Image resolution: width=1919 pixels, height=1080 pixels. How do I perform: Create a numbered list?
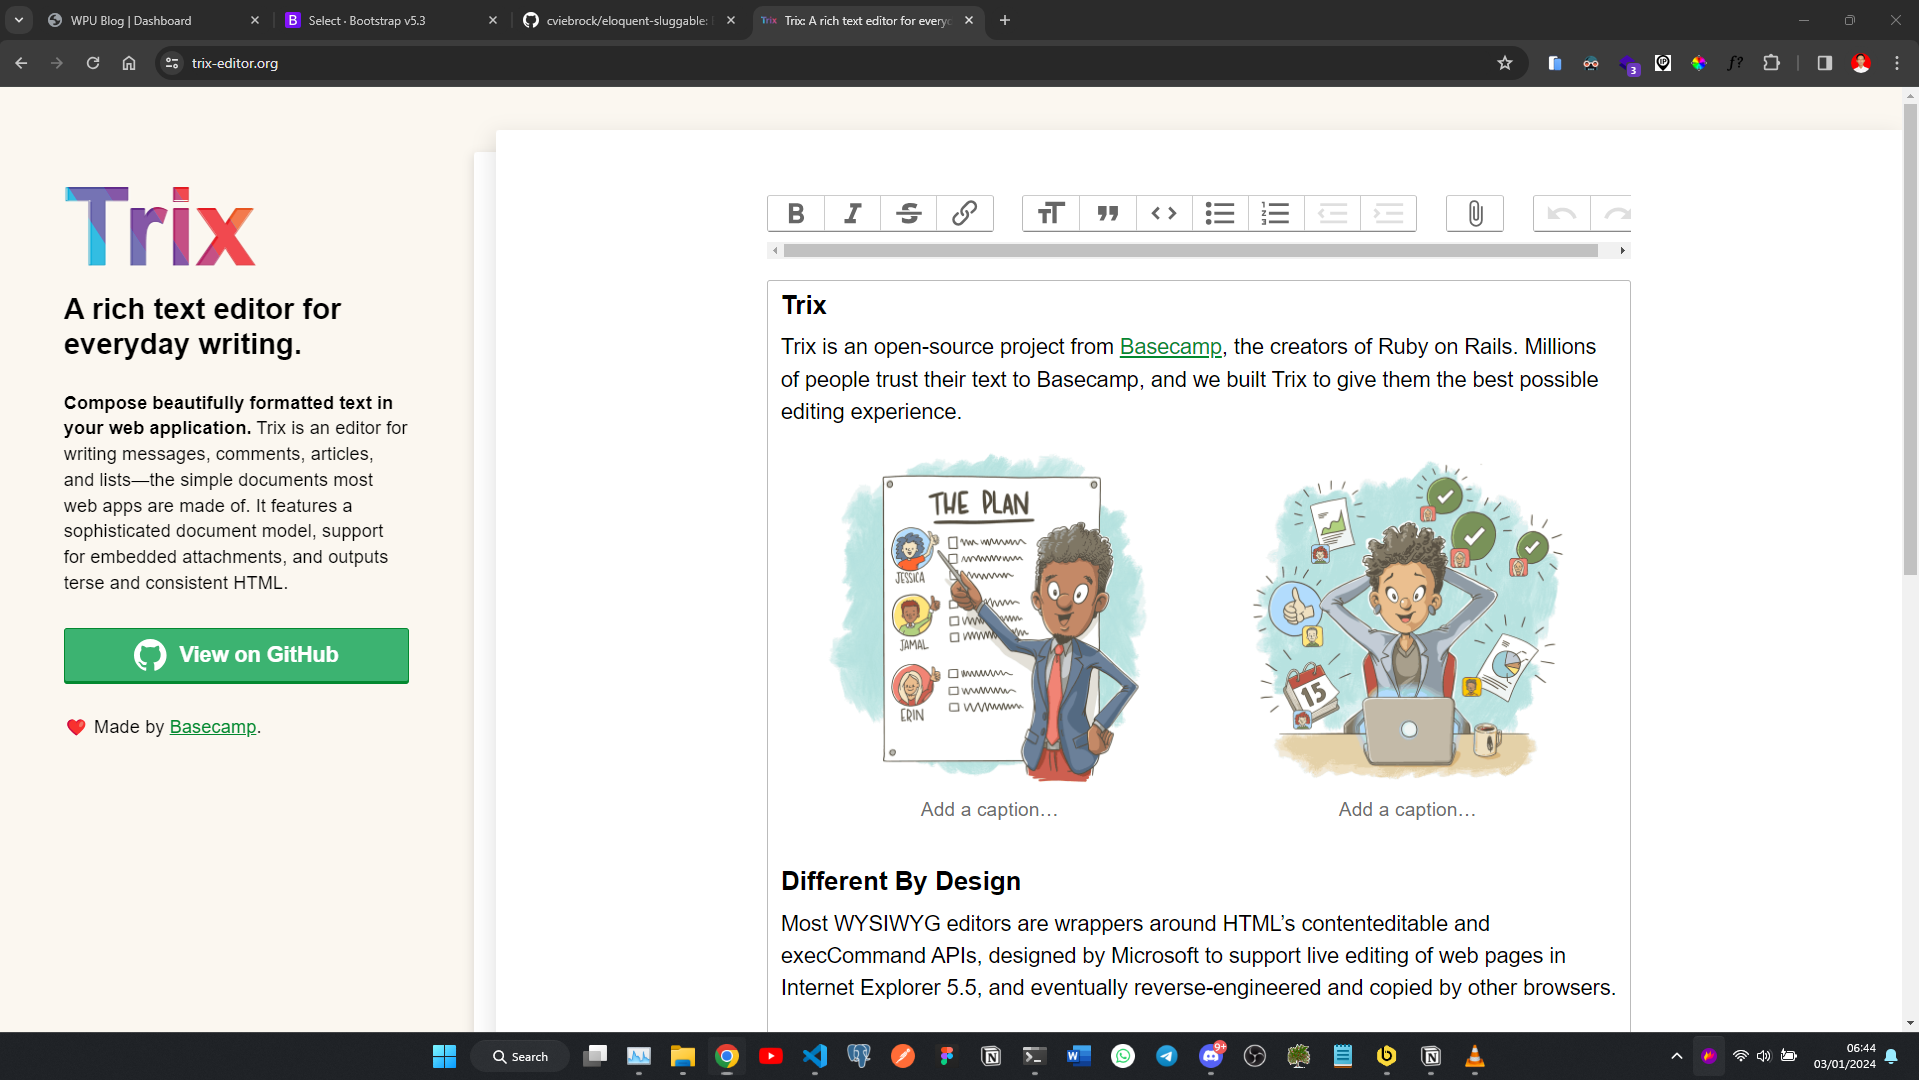[x=1275, y=213]
